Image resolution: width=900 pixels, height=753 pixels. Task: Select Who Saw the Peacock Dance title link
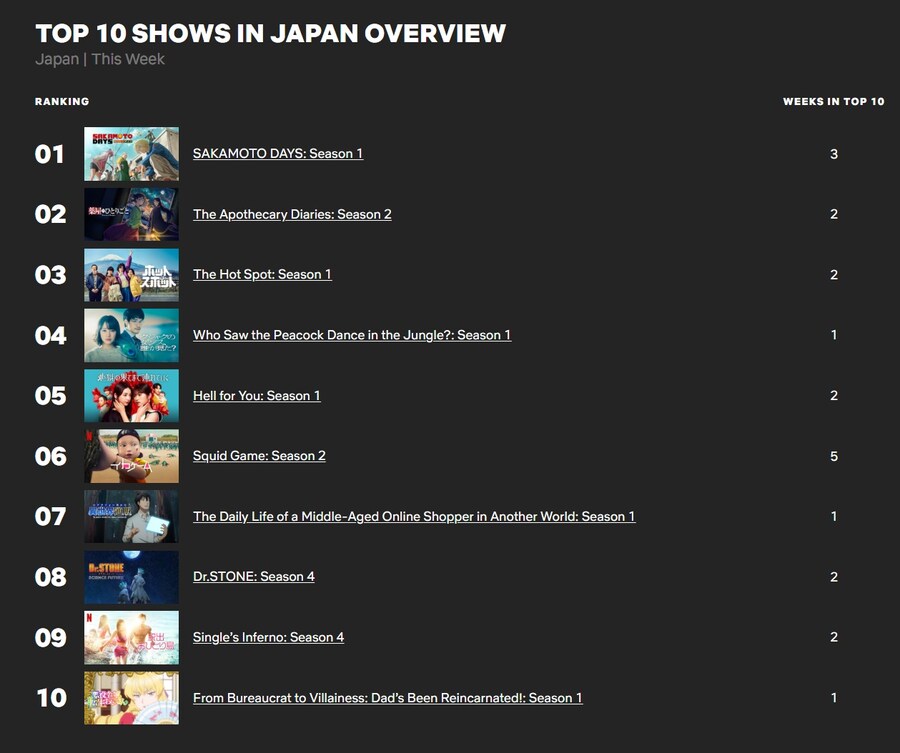coord(351,335)
